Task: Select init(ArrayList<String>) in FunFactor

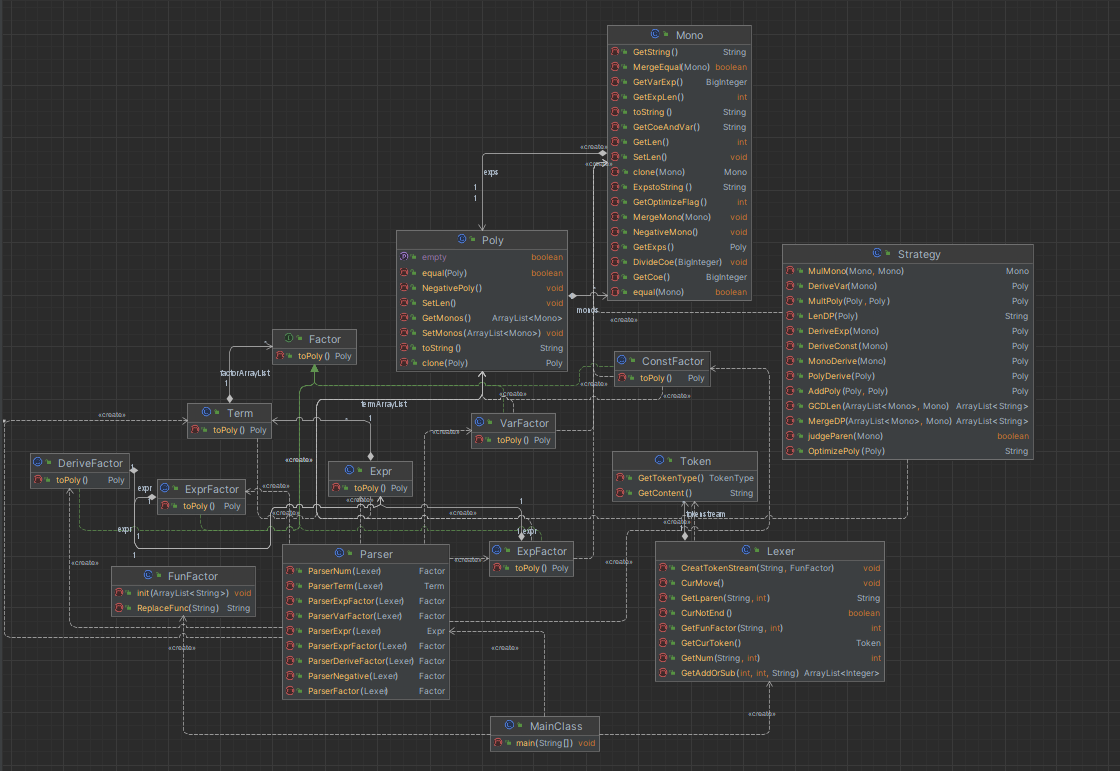Action: click(184, 593)
